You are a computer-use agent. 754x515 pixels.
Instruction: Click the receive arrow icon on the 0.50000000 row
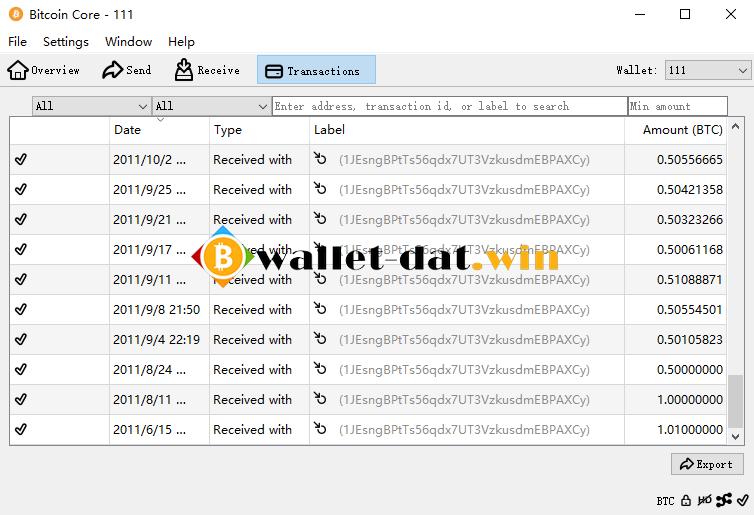(x=320, y=368)
